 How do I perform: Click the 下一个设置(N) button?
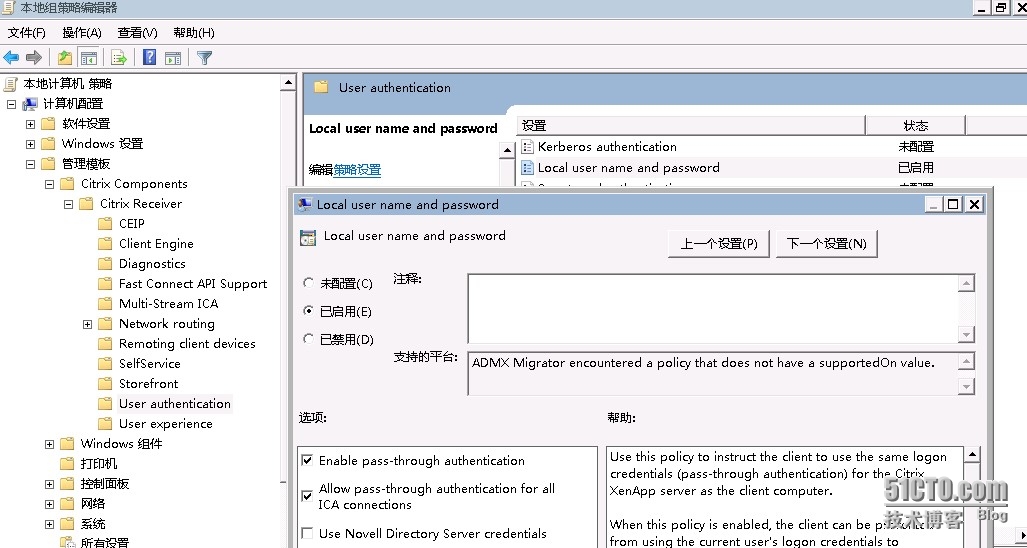click(827, 244)
